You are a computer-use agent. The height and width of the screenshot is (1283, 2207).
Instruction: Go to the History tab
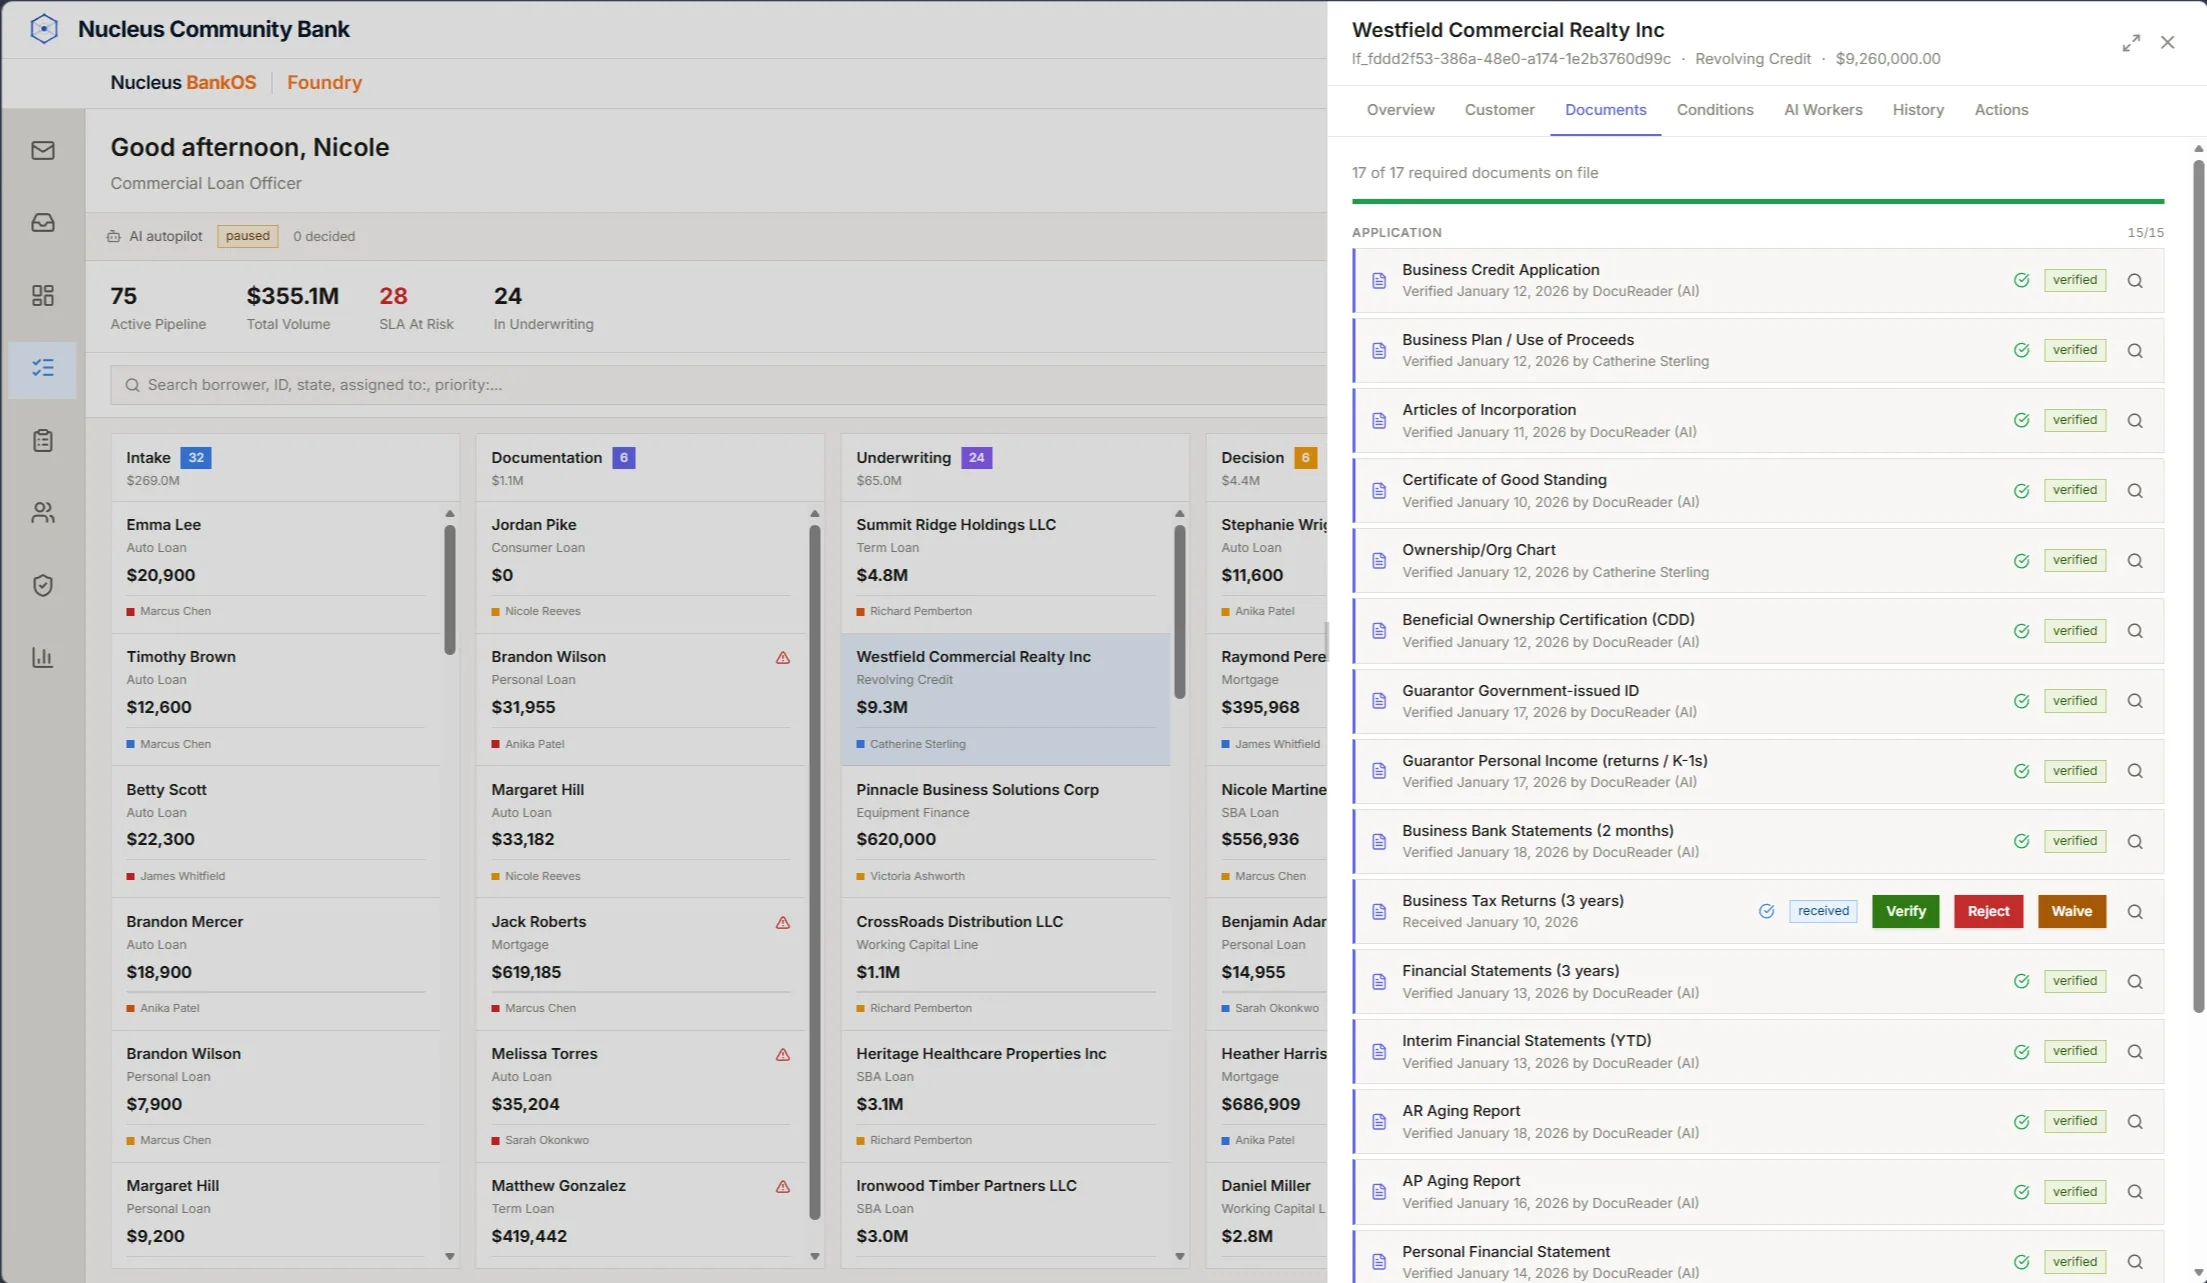coord(1918,110)
